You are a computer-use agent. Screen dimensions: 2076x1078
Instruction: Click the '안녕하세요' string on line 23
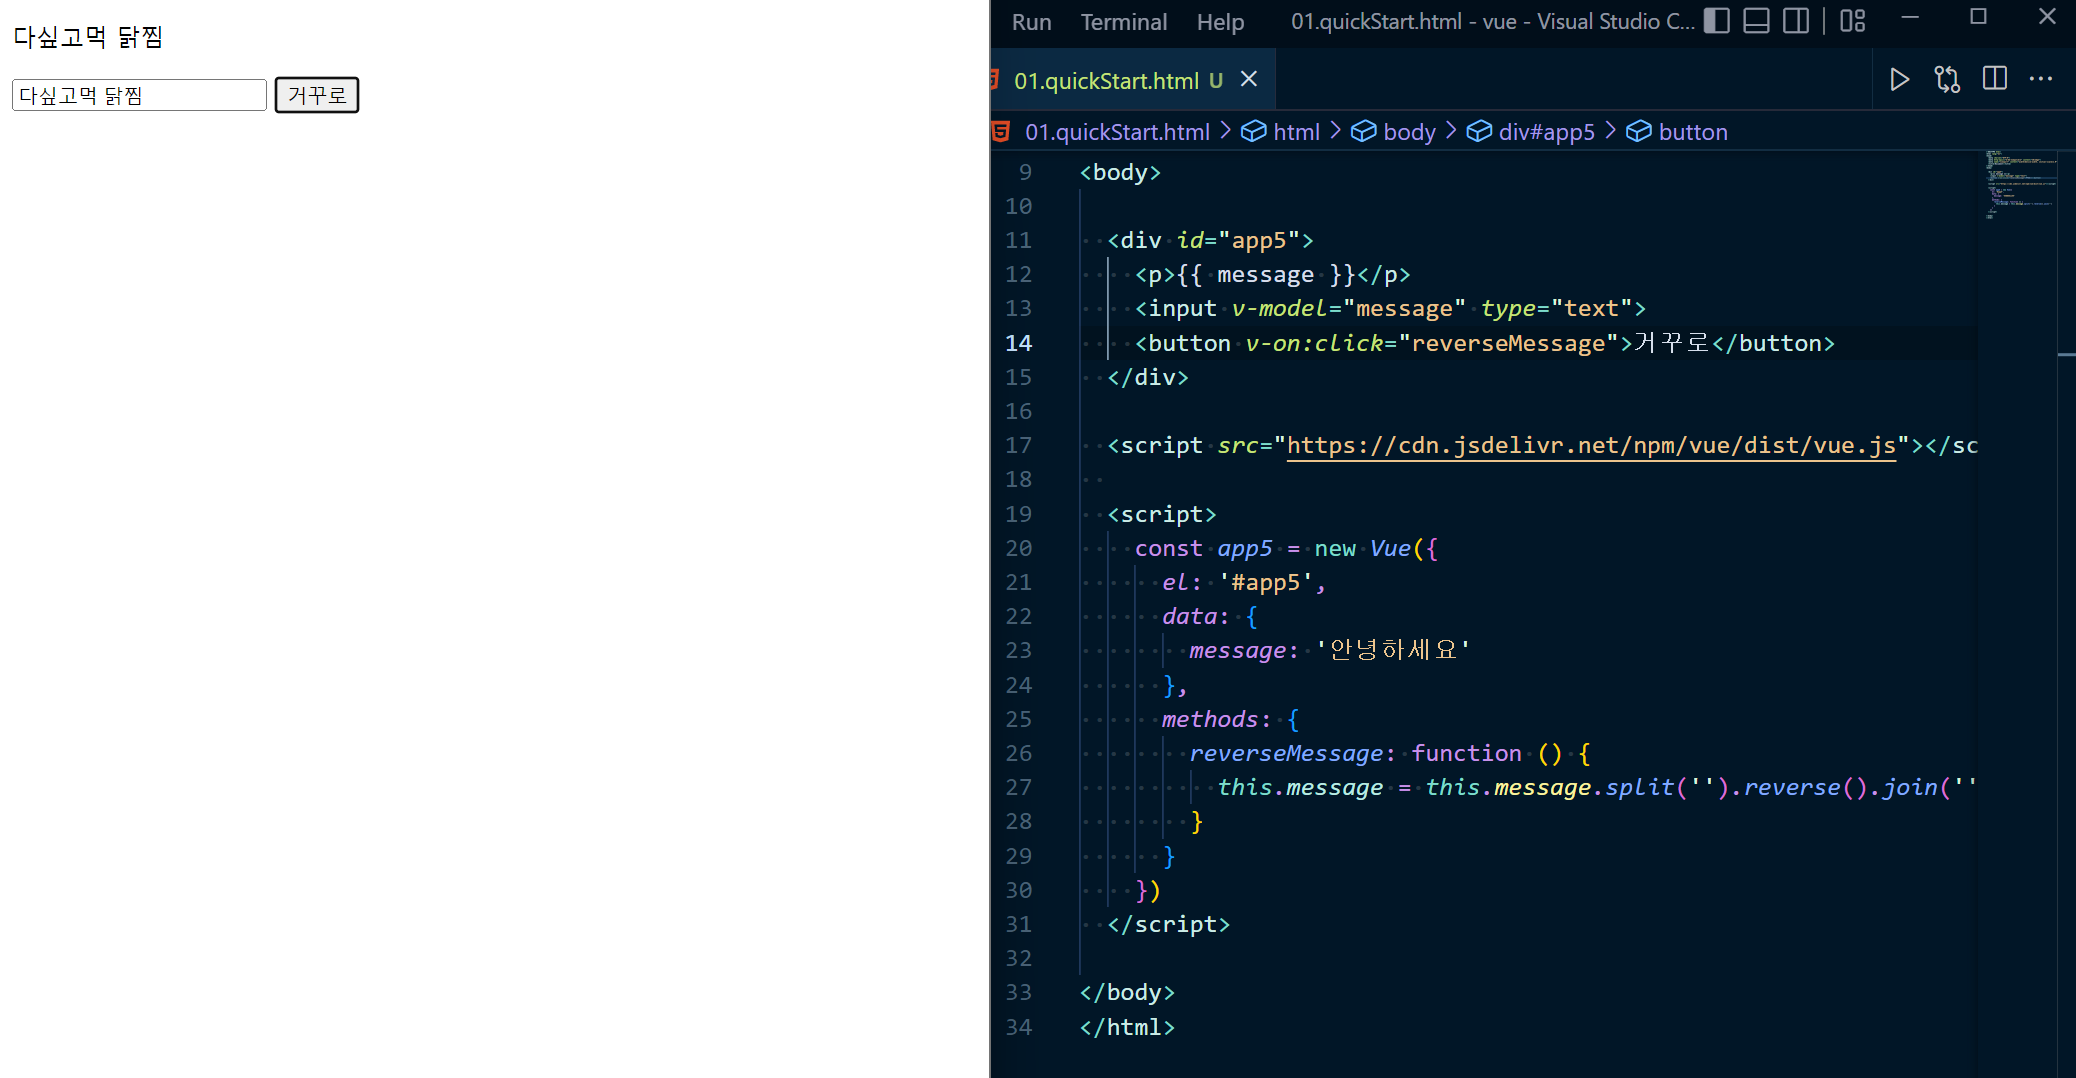click(x=1393, y=650)
